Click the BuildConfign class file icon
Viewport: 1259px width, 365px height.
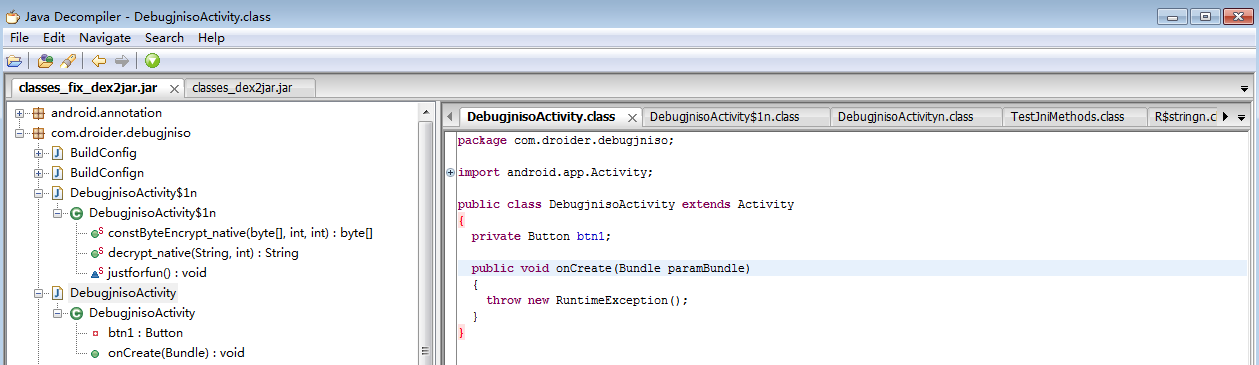[x=57, y=173]
